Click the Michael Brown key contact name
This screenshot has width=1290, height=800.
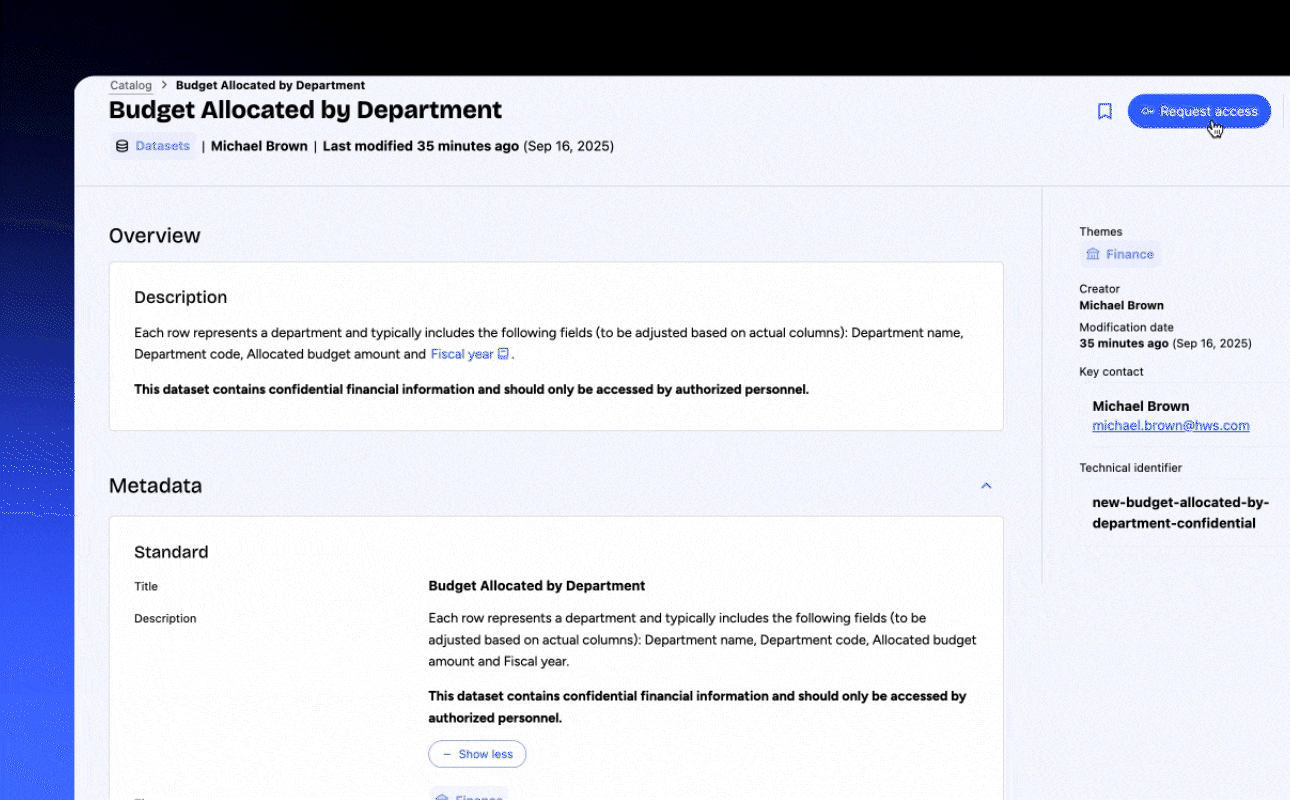click(1140, 406)
